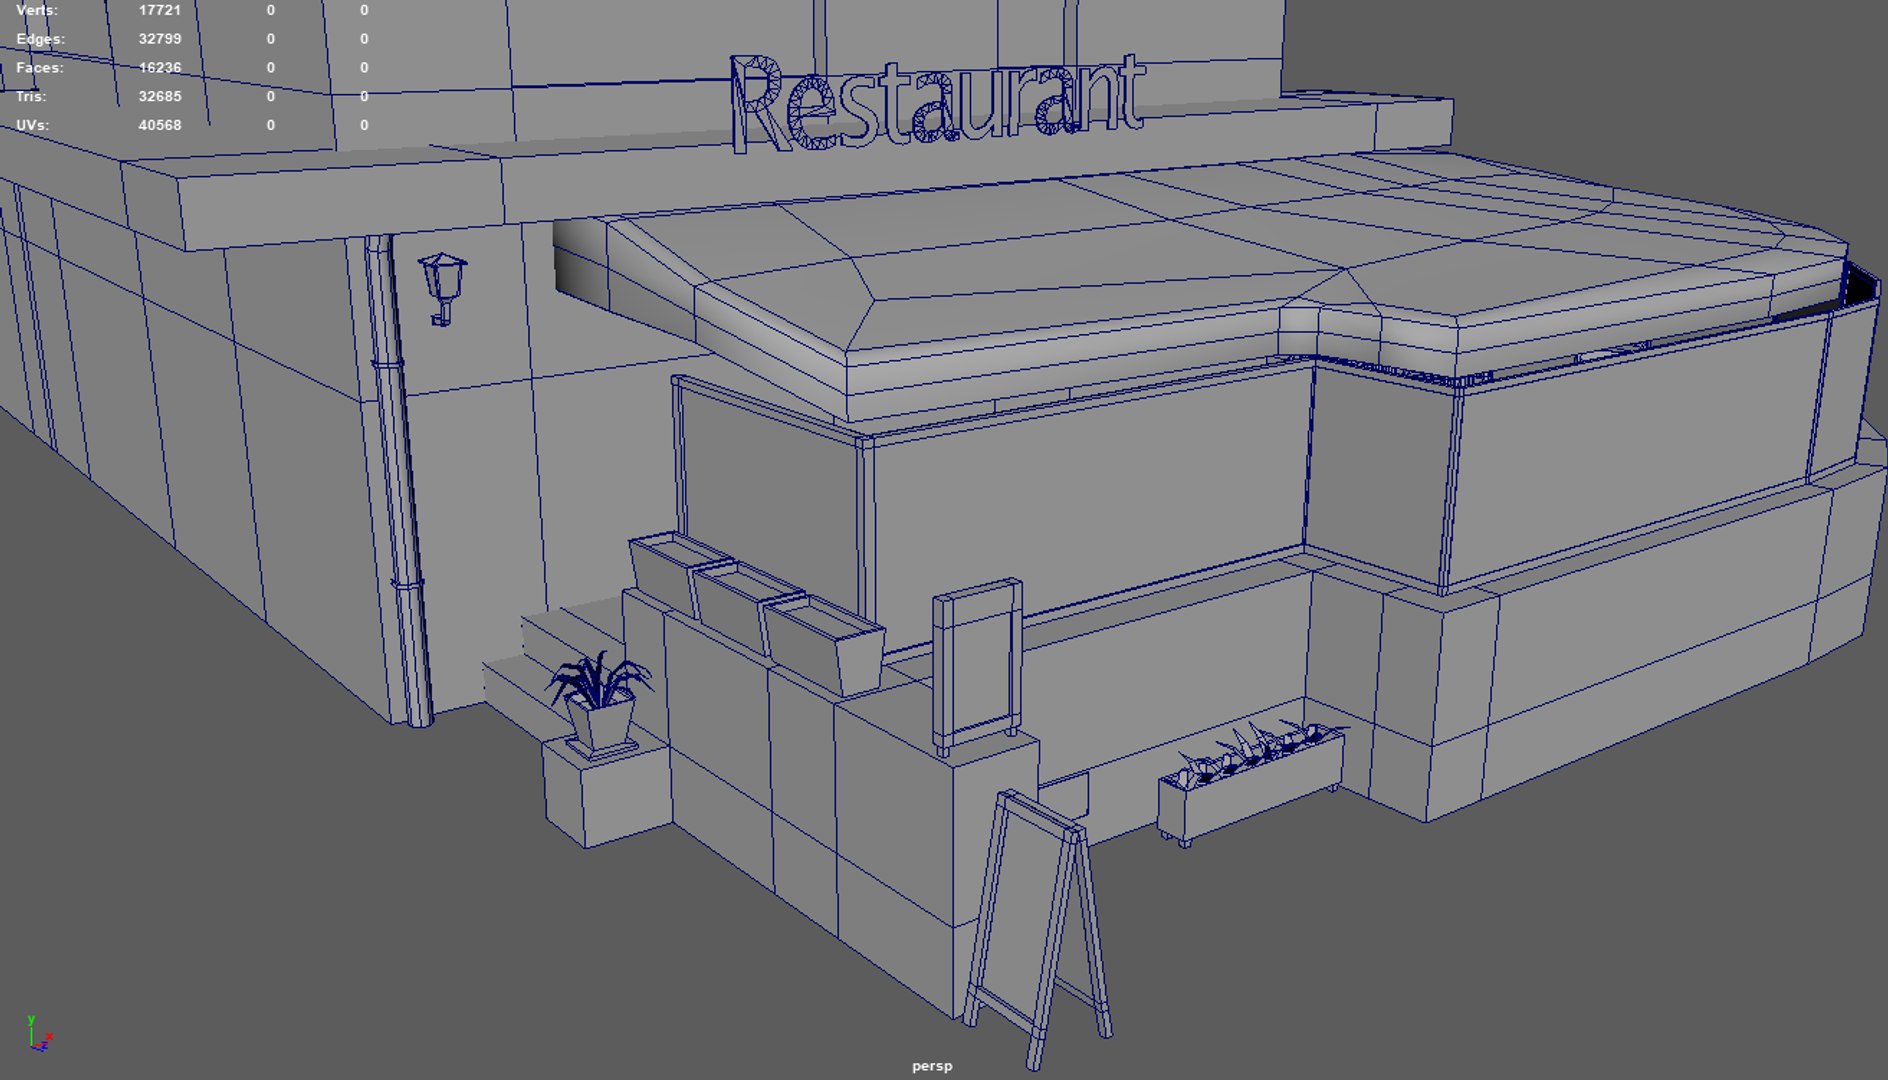Click the Edges count value 32799
Screen dimensions: 1888x1080
coord(160,39)
